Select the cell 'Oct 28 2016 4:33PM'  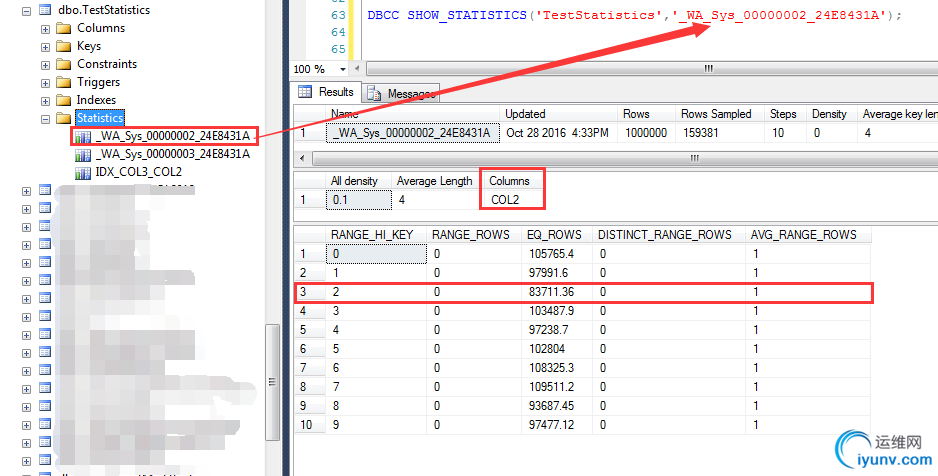pos(559,133)
